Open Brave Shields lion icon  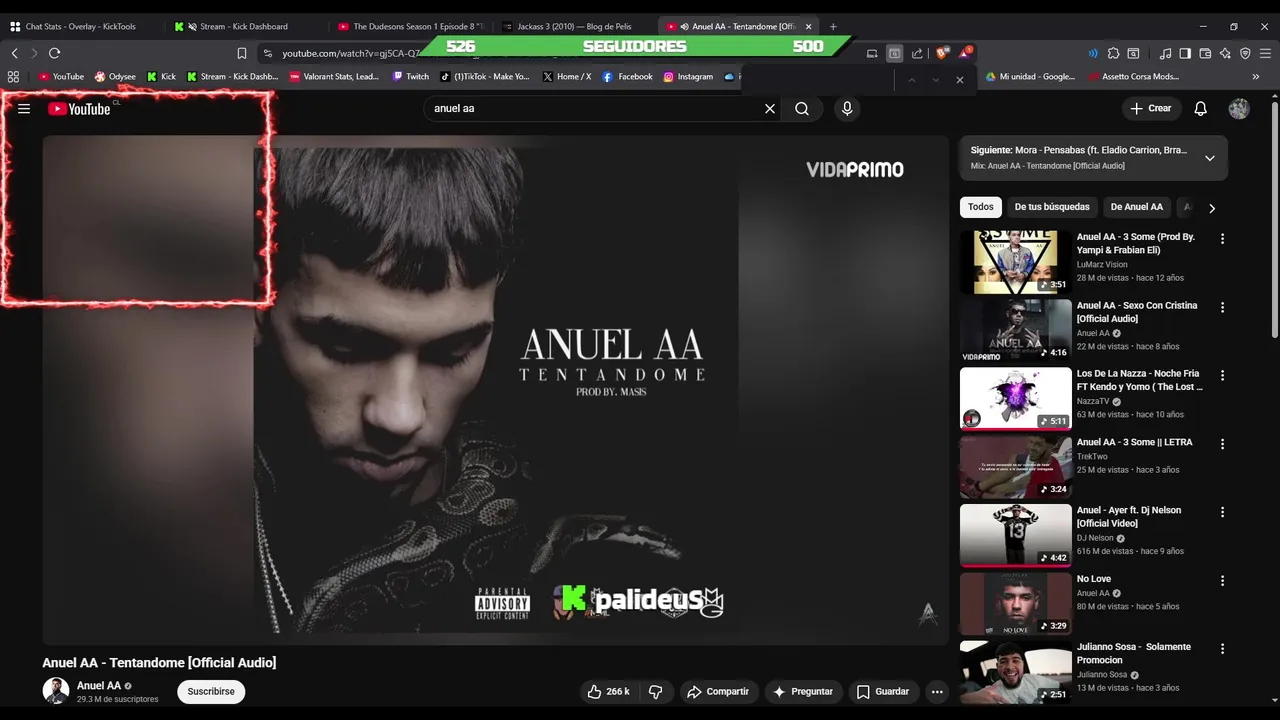[941, 53]
